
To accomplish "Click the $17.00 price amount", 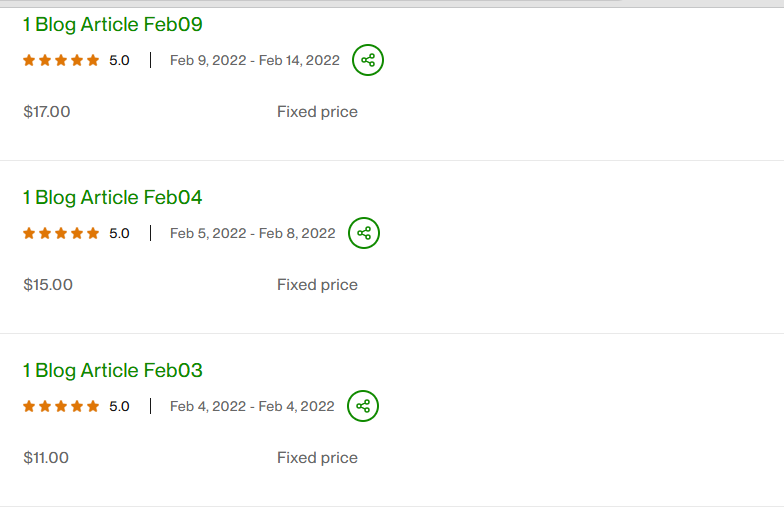I will (47, 112).
